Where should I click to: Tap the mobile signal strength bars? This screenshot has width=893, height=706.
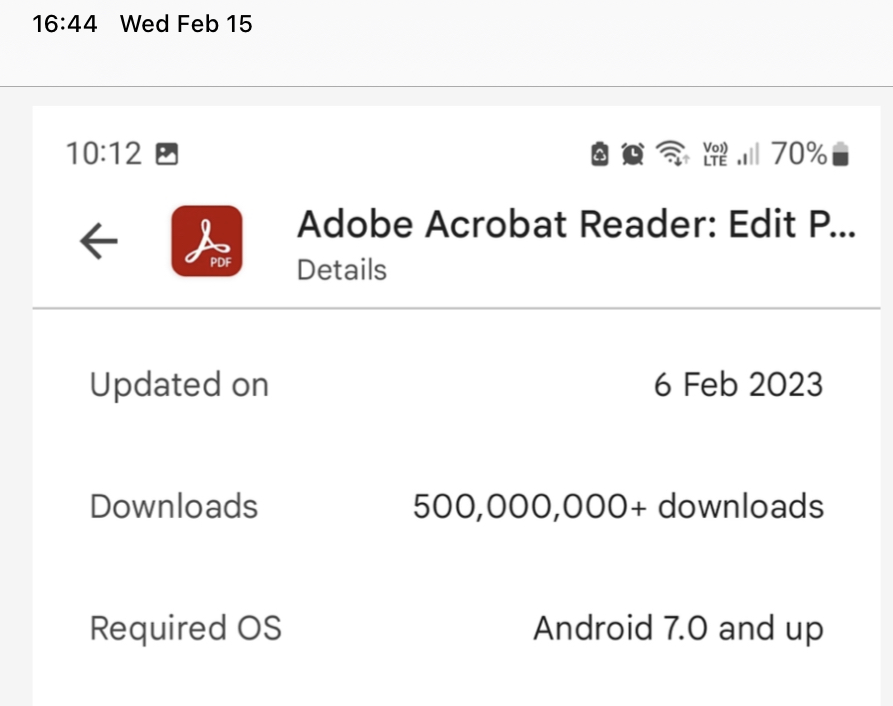tap(748, 154)
